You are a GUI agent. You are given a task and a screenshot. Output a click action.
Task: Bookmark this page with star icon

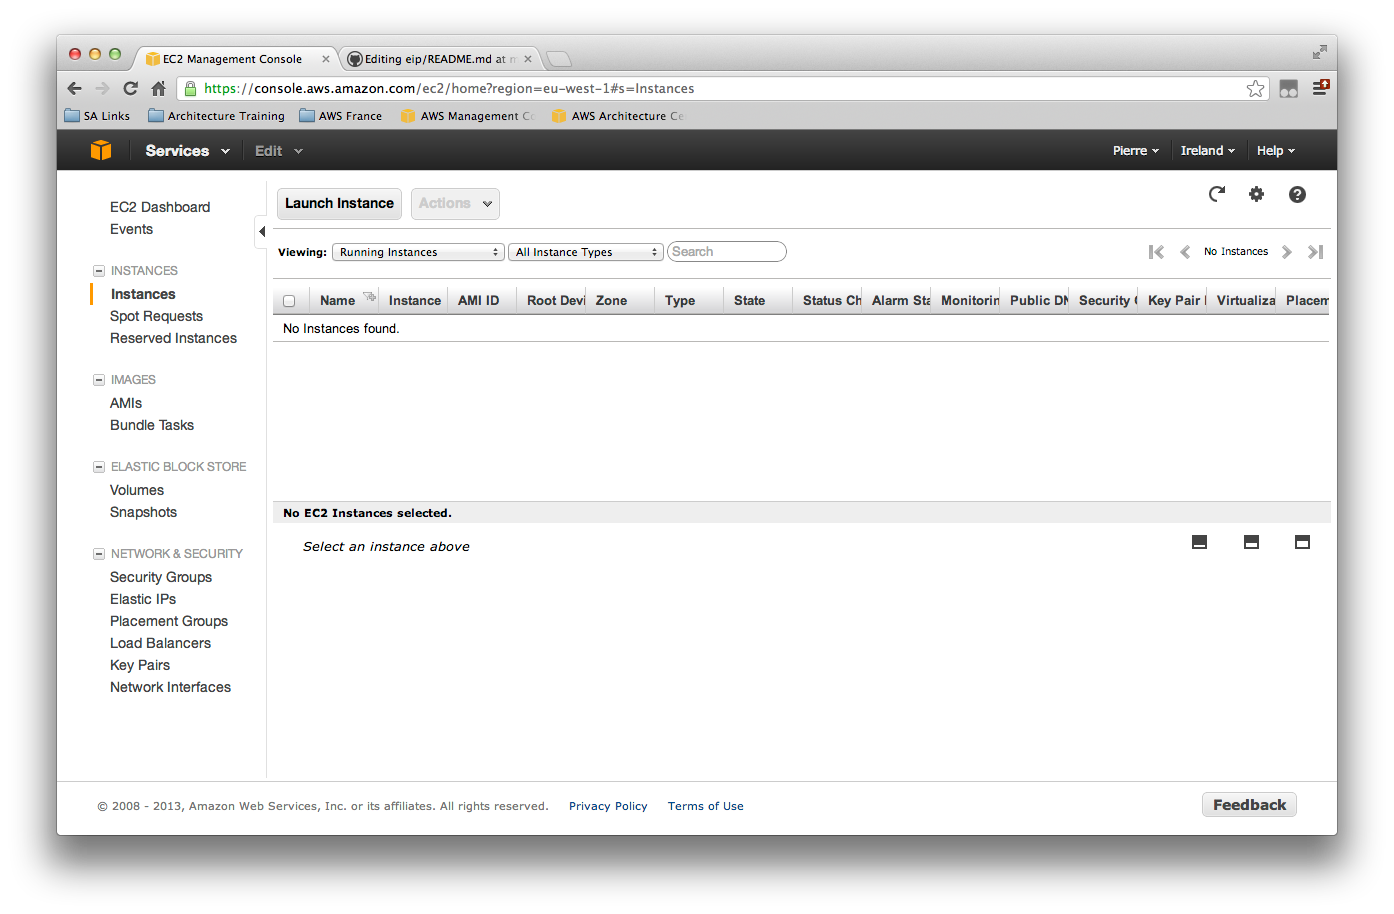[x=1256, y=89]
